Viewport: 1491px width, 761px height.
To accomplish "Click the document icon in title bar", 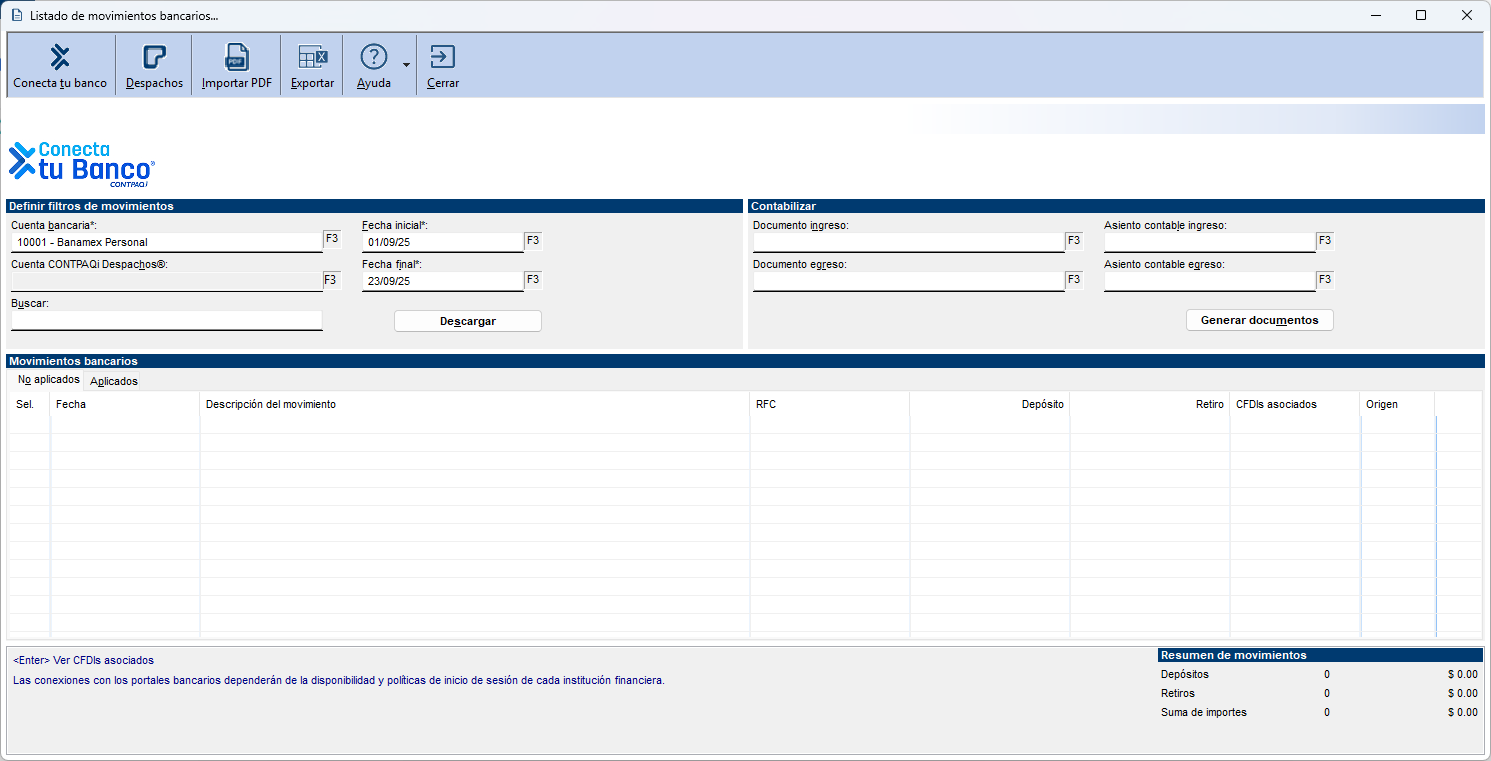I will click(x=16, y=16).
